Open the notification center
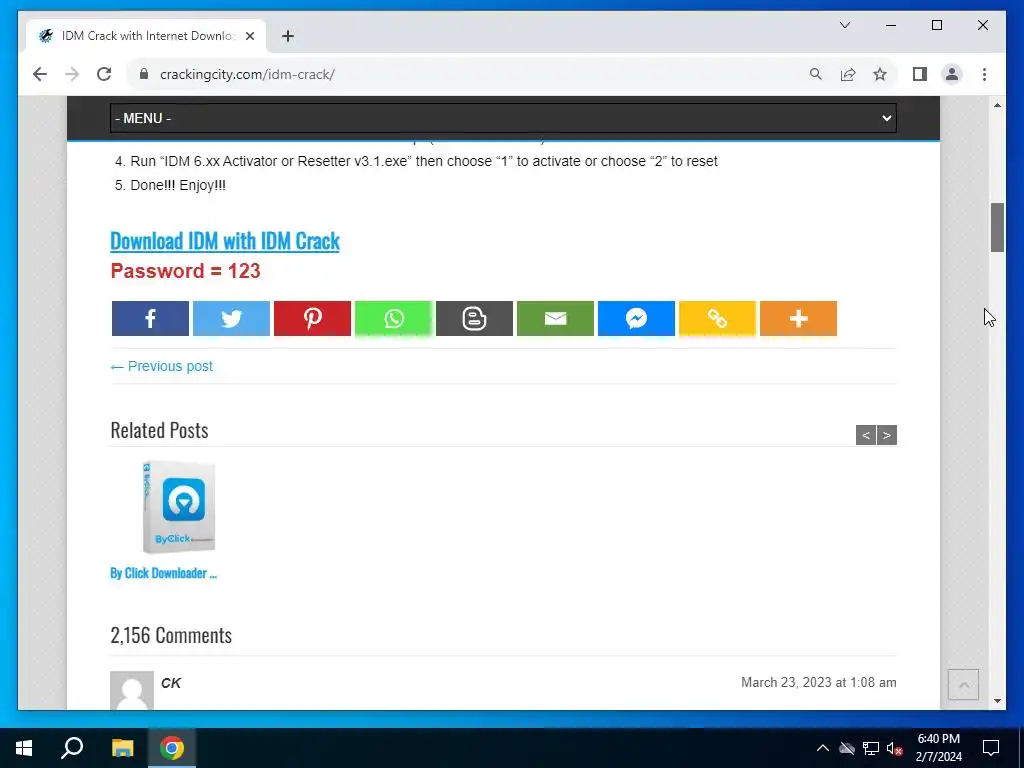 tap(991, 748)
